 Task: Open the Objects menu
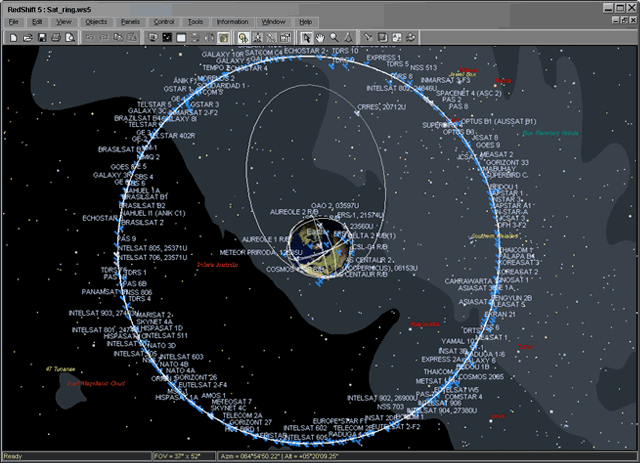point(96,21)
